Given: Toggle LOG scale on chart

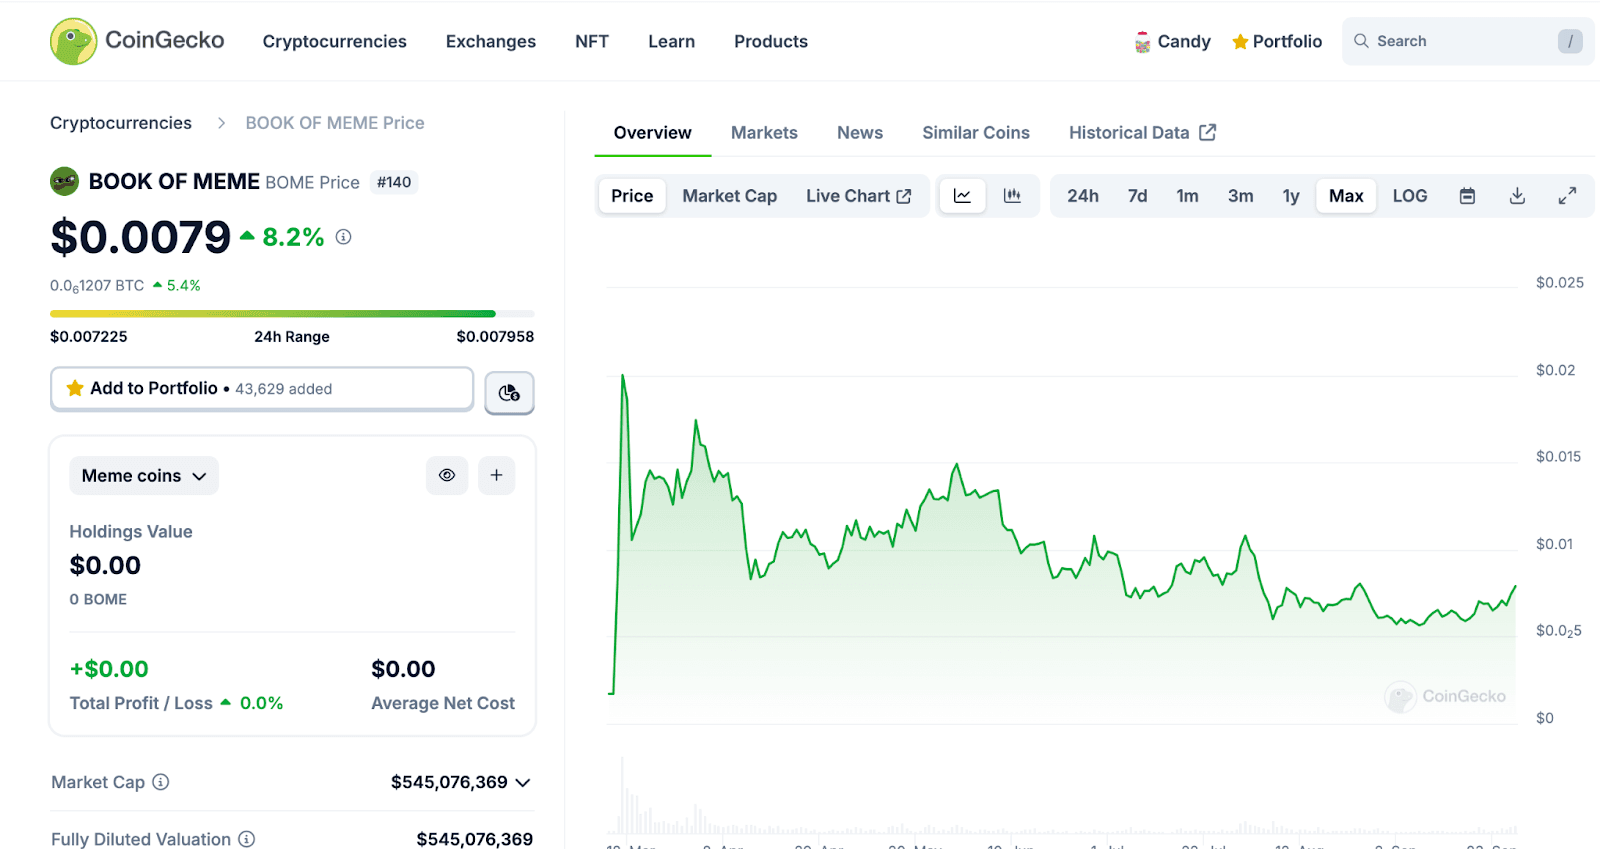Looking at the screenshot, I should click(x=1410, y=196).
